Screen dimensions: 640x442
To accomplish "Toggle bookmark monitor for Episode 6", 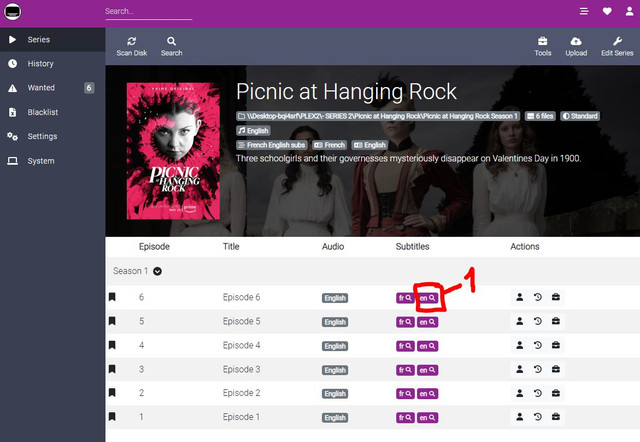I will pos(112,297).
